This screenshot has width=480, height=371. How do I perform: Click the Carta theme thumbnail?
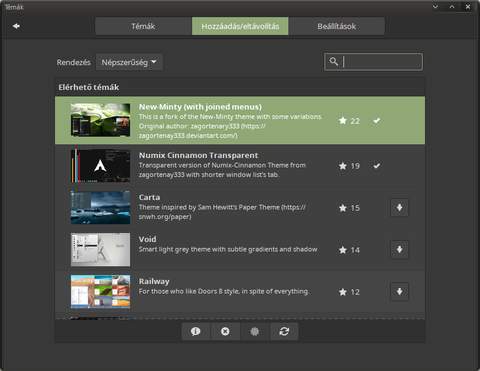click(100, 207)
